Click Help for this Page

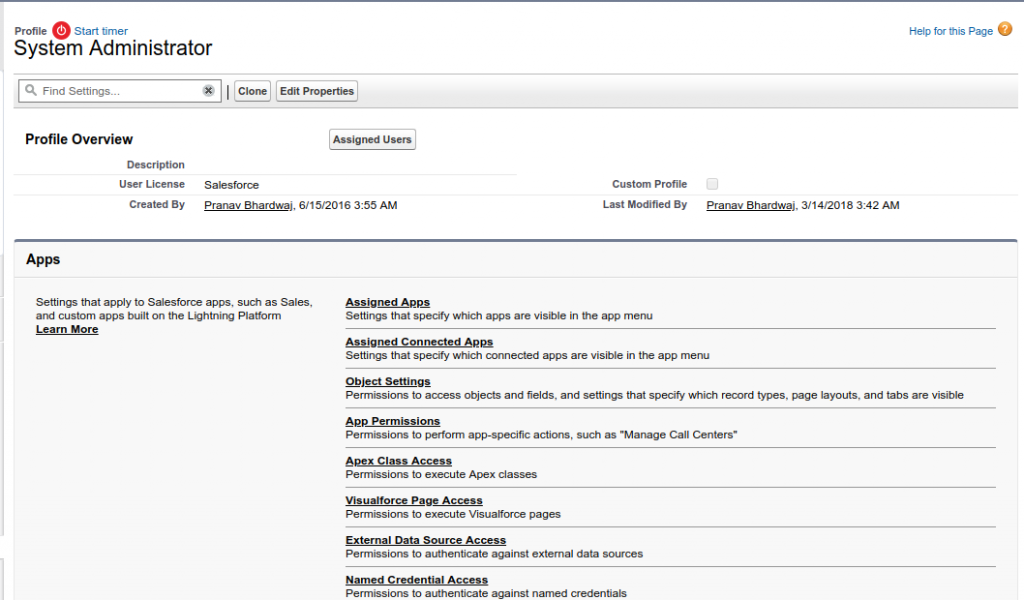click(x=950, y=31)
